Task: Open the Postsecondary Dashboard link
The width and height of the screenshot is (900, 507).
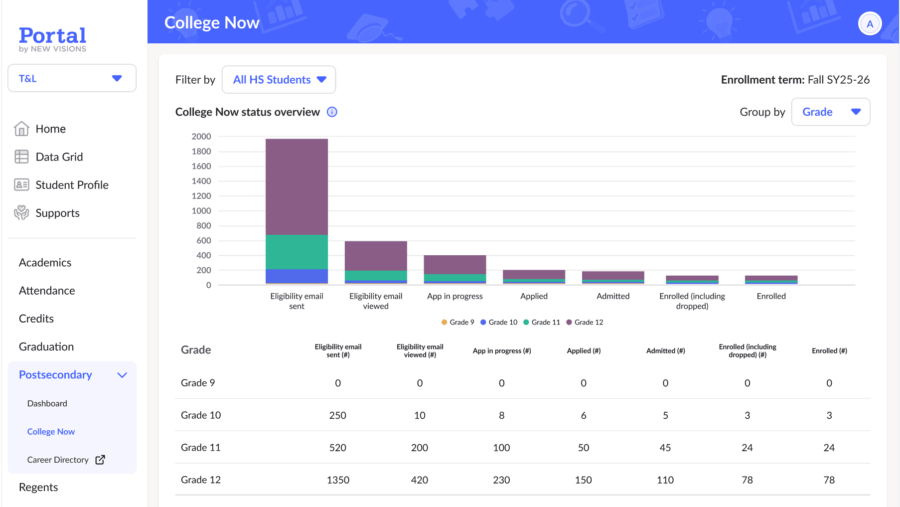Action: [x=47, y=404]
